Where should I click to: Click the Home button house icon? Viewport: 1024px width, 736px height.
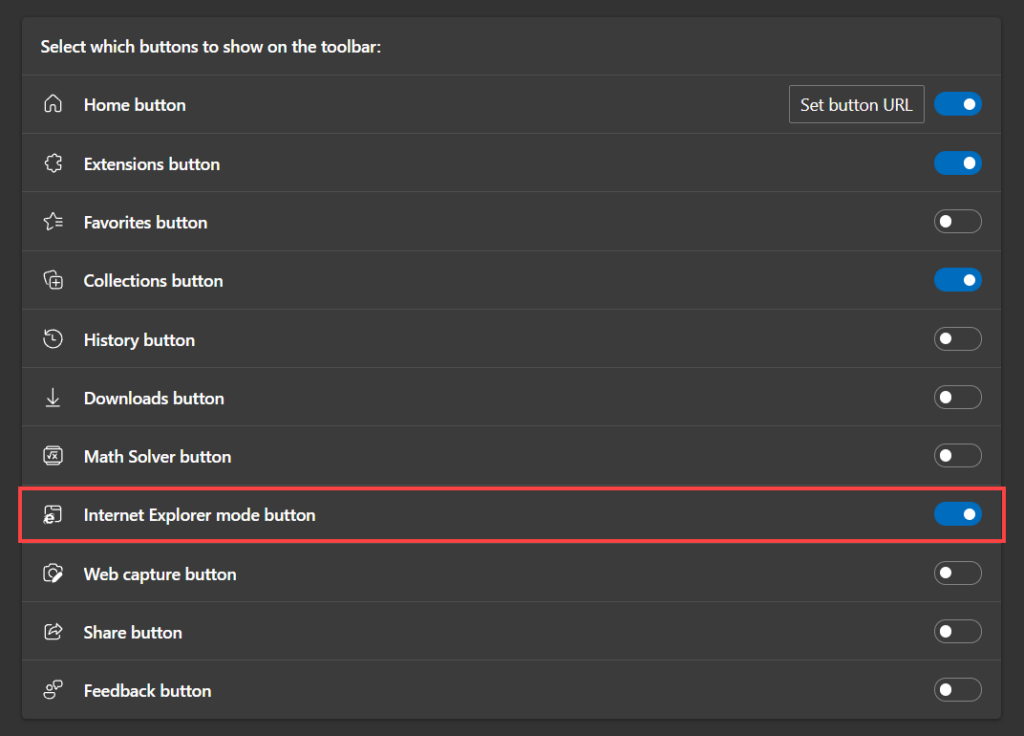coord(53,105)
